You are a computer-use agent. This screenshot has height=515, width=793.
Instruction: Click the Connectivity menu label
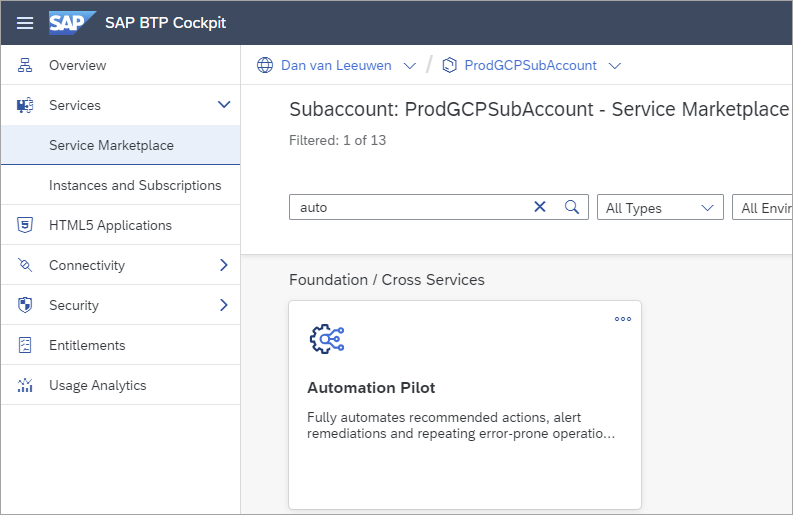[x=87, y=265]
